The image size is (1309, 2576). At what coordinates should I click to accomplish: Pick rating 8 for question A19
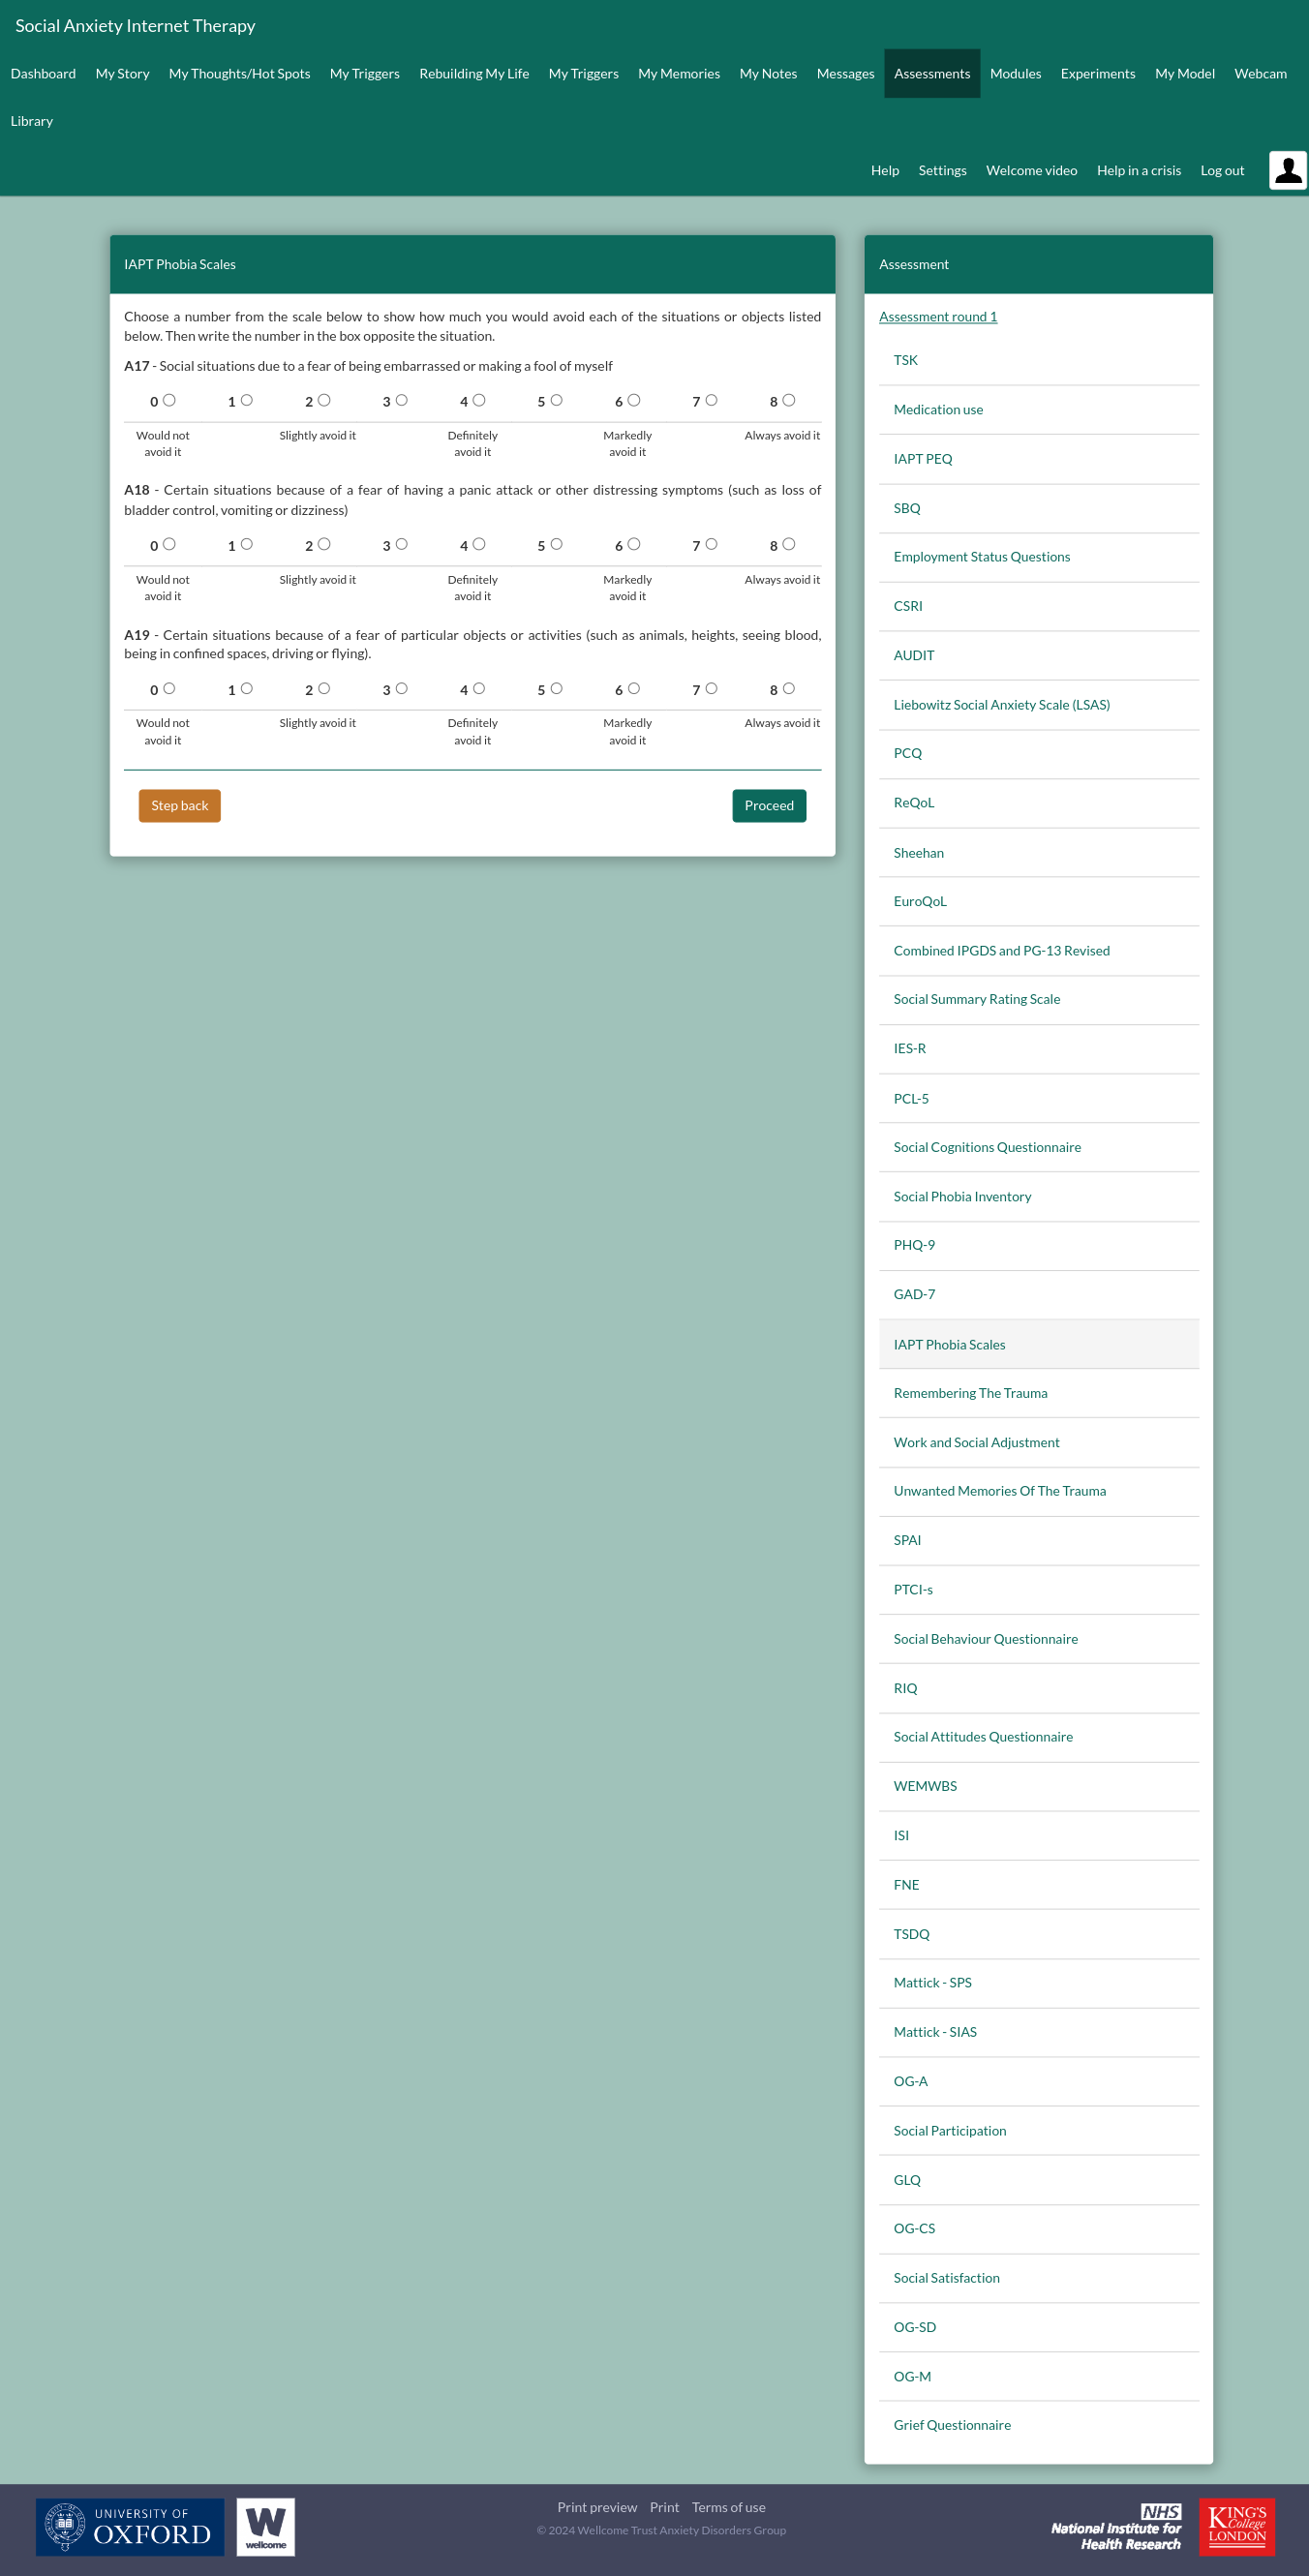tap(789, 688)
